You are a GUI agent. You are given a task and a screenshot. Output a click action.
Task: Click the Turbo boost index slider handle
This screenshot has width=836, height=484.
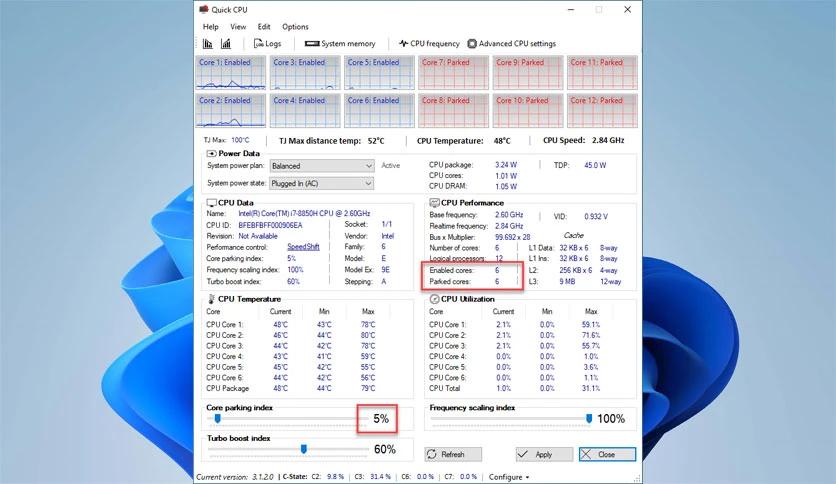[303, 449]
